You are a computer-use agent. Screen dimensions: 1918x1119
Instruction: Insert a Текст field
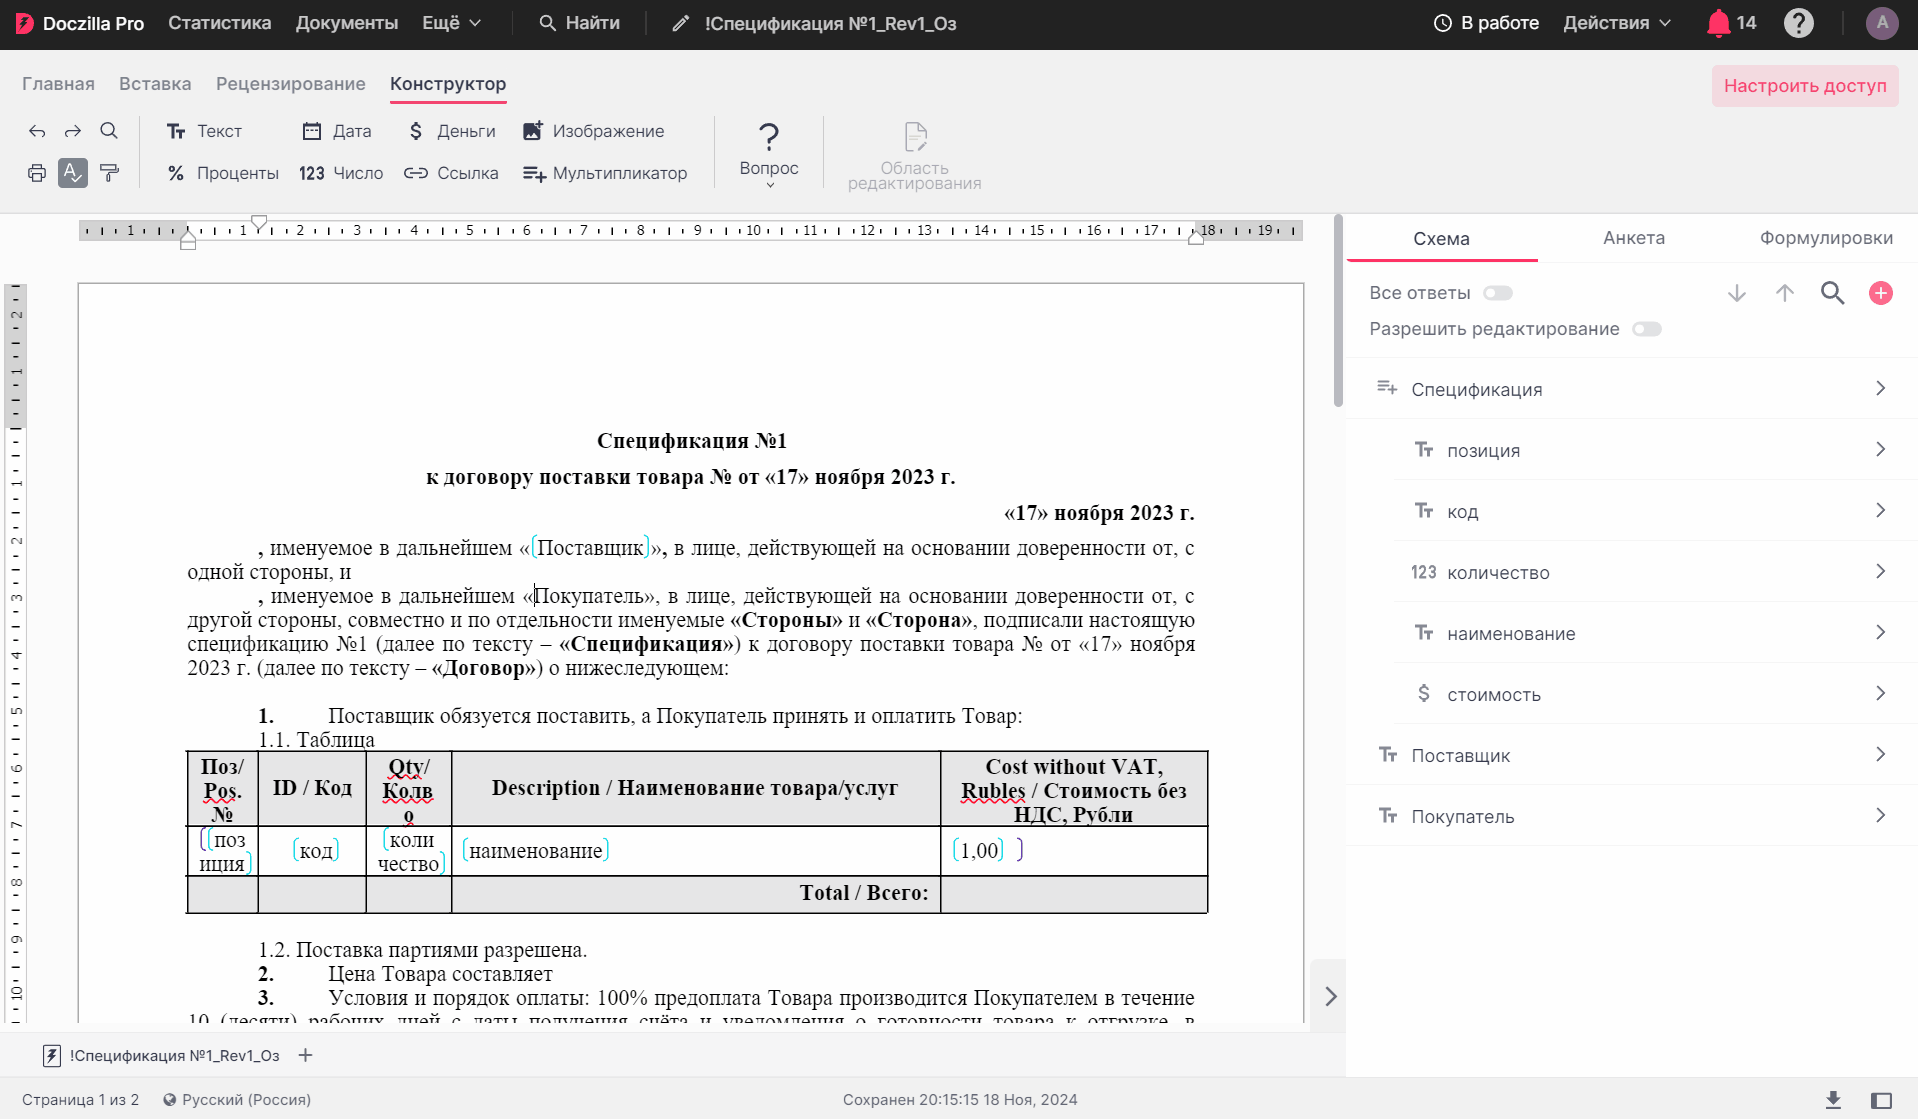pos(204,131)
